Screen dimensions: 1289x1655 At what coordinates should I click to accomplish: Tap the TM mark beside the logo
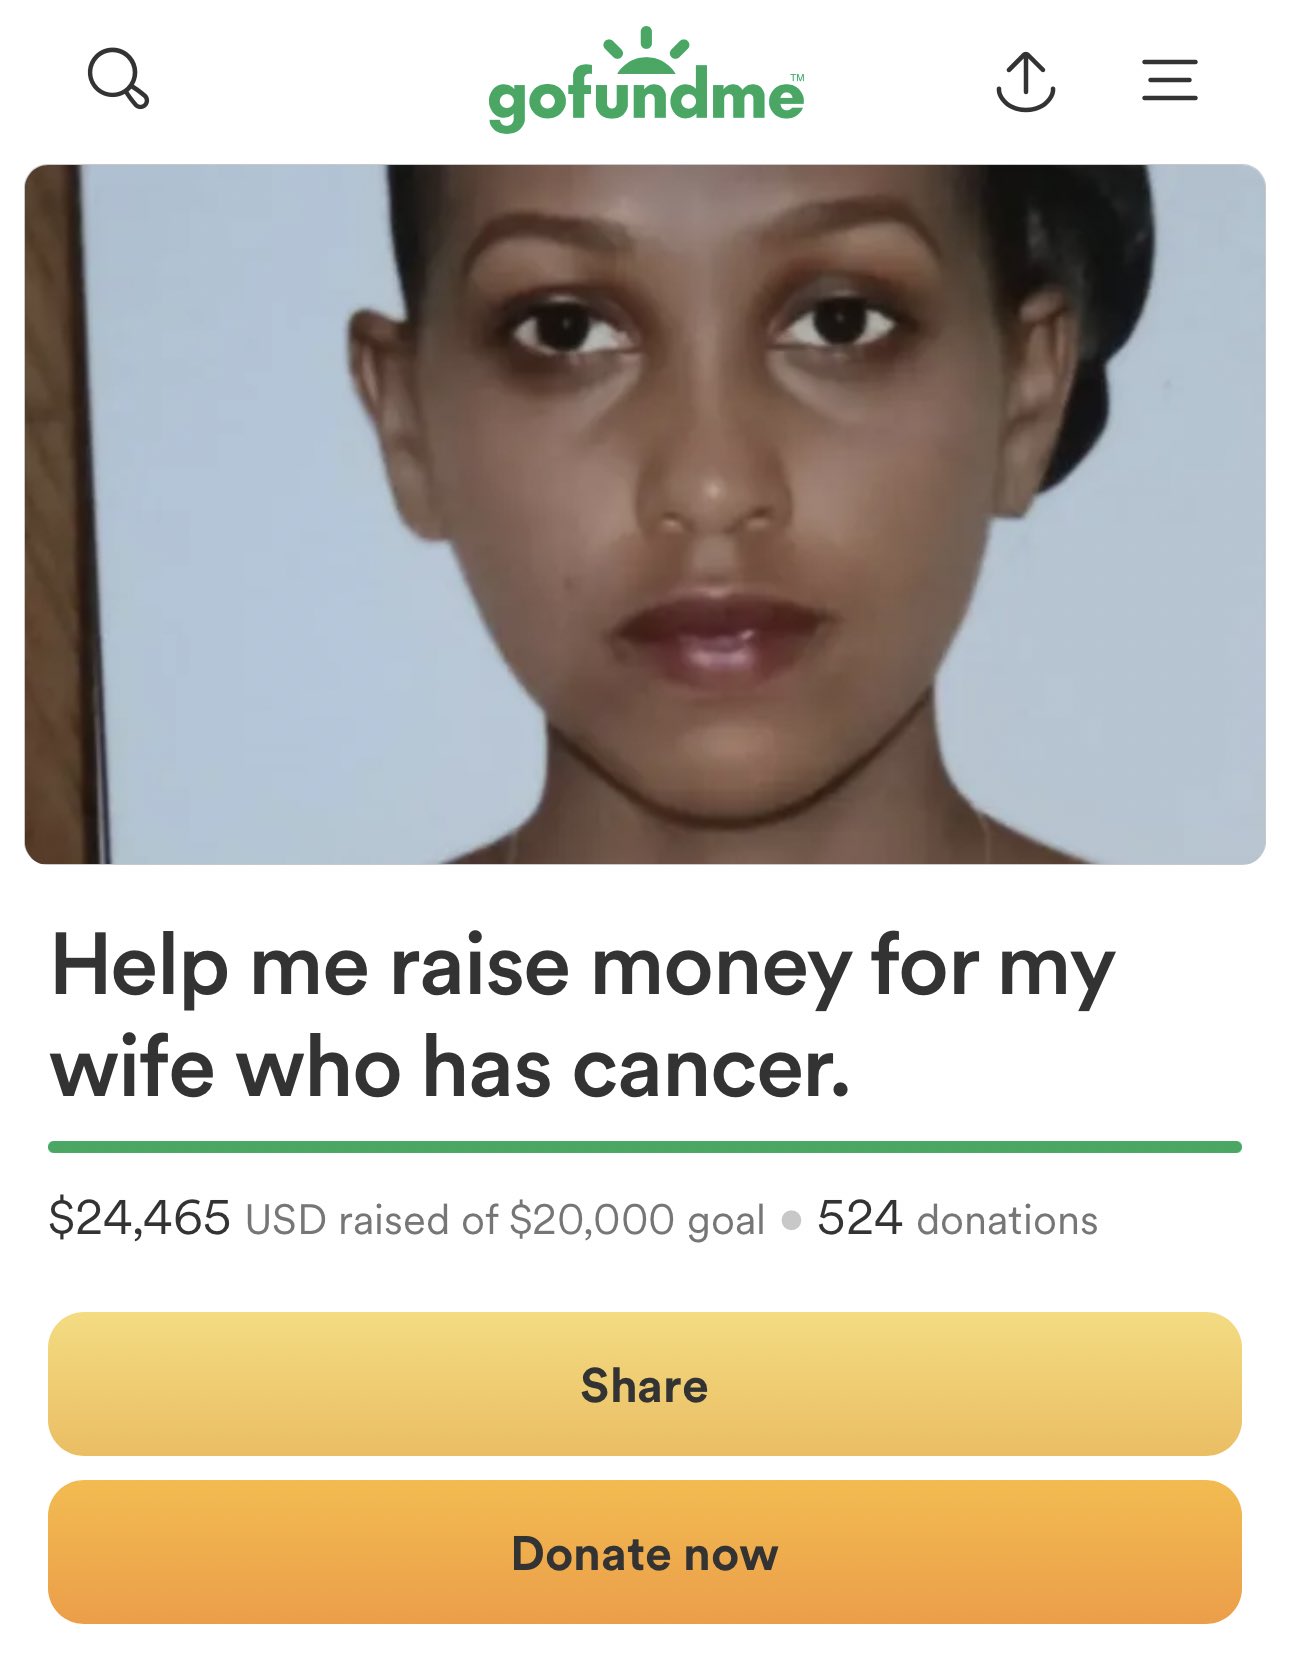pyautogui.click(x=797, y=77)
